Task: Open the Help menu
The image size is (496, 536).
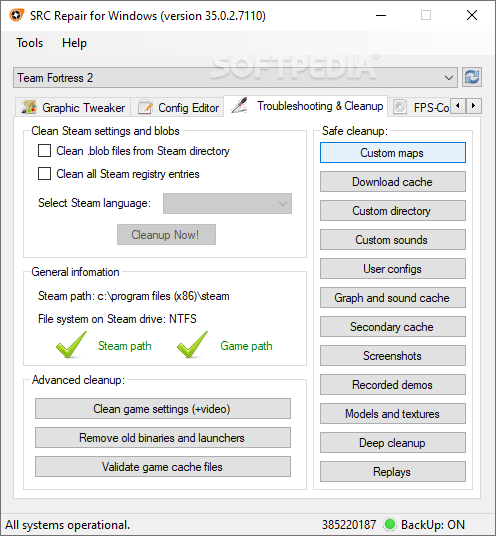Action: [x=74, y=43]
